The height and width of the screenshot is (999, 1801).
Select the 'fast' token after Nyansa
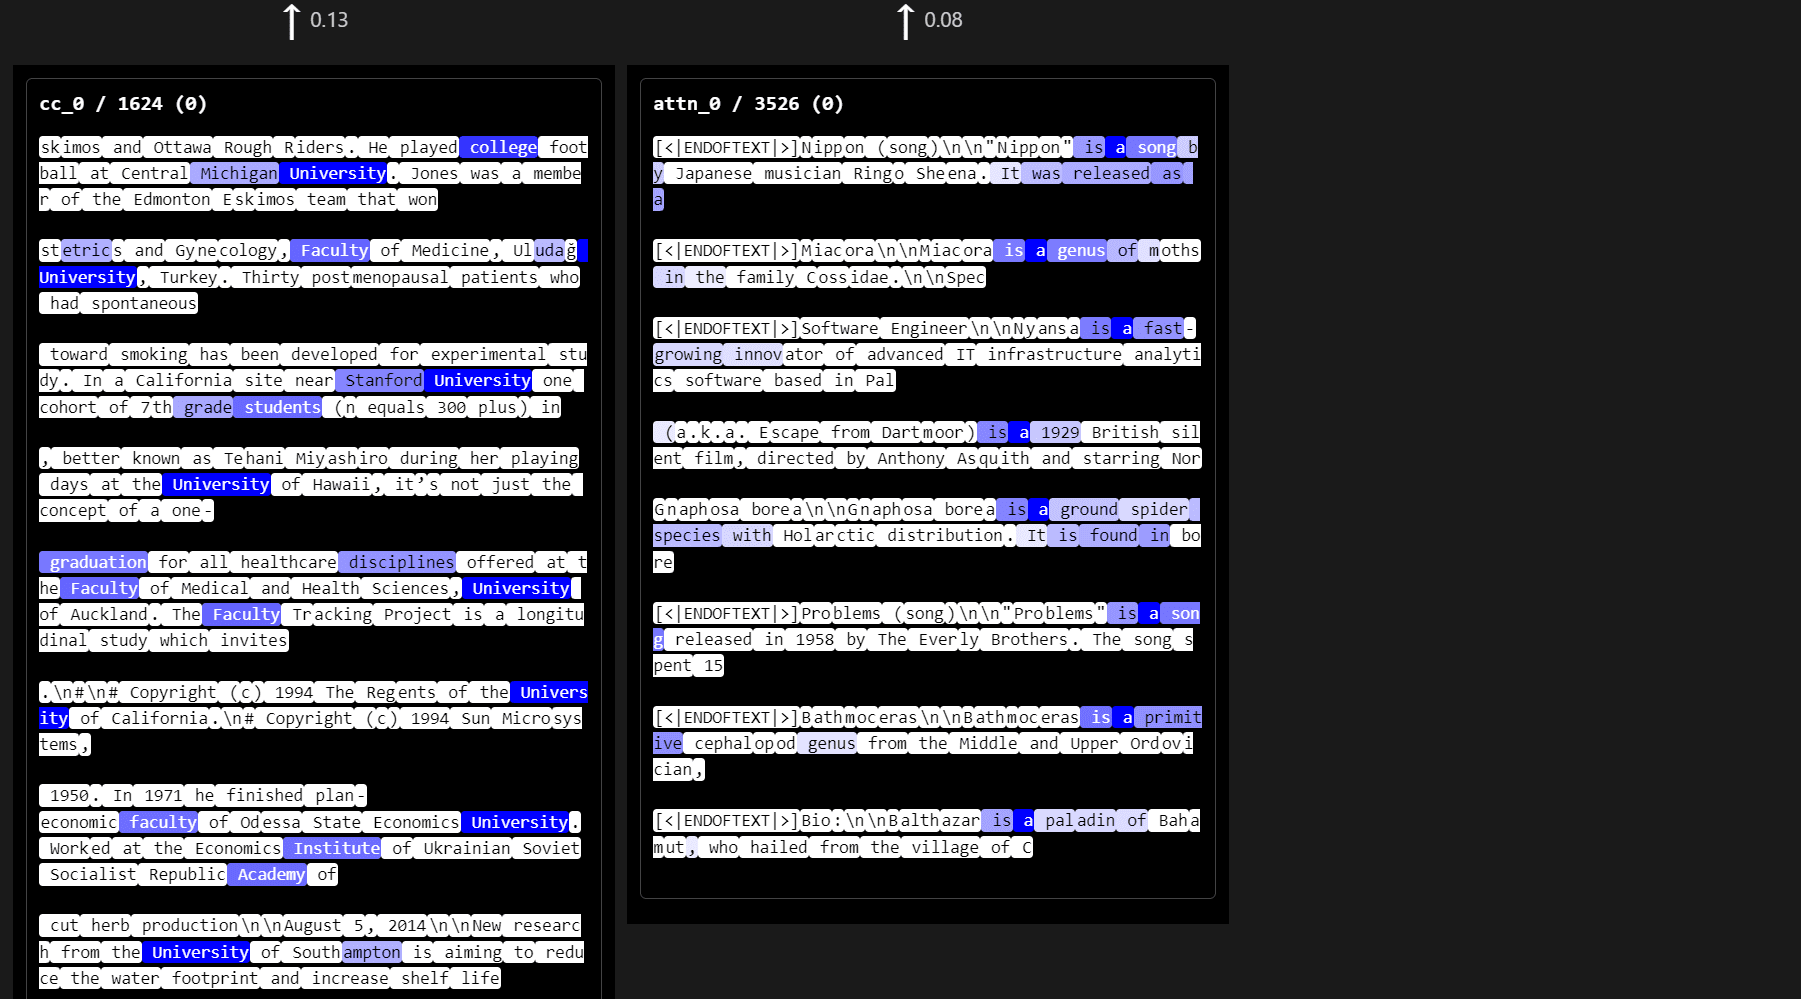pyautogui.click(x=1162, y=328)
